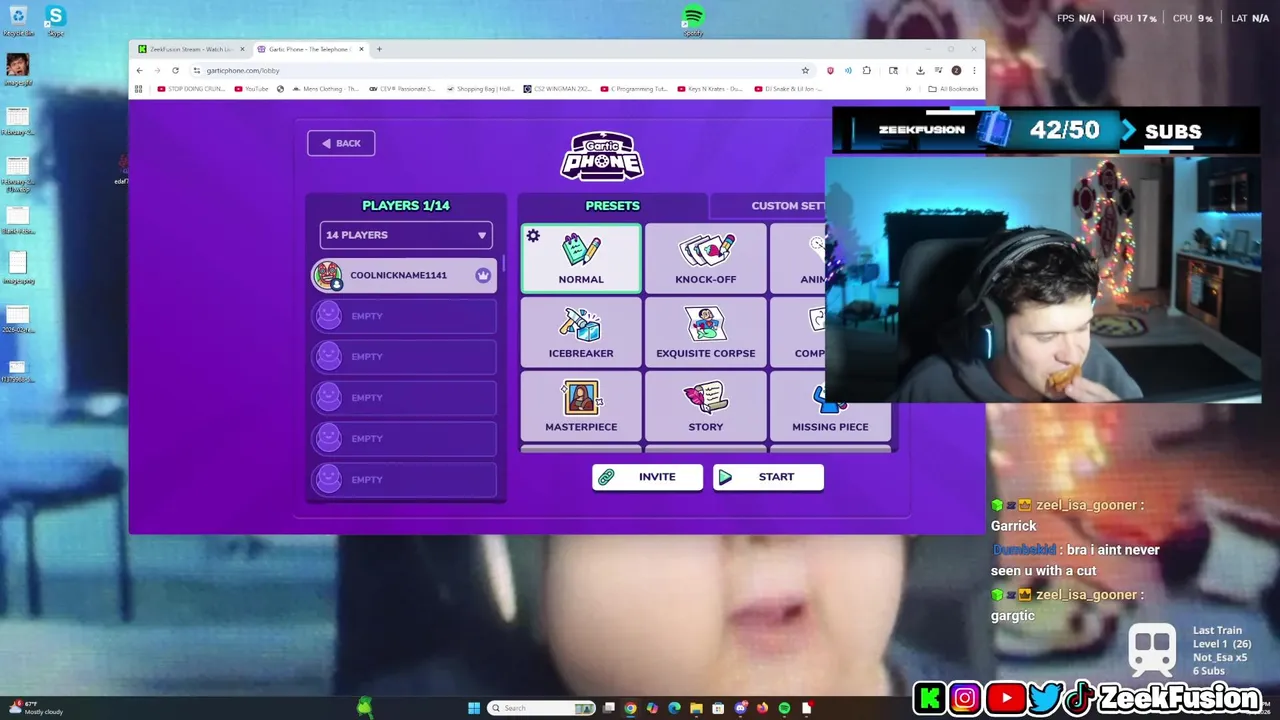Open the Shopping Bag bookmark

(479, 89)
